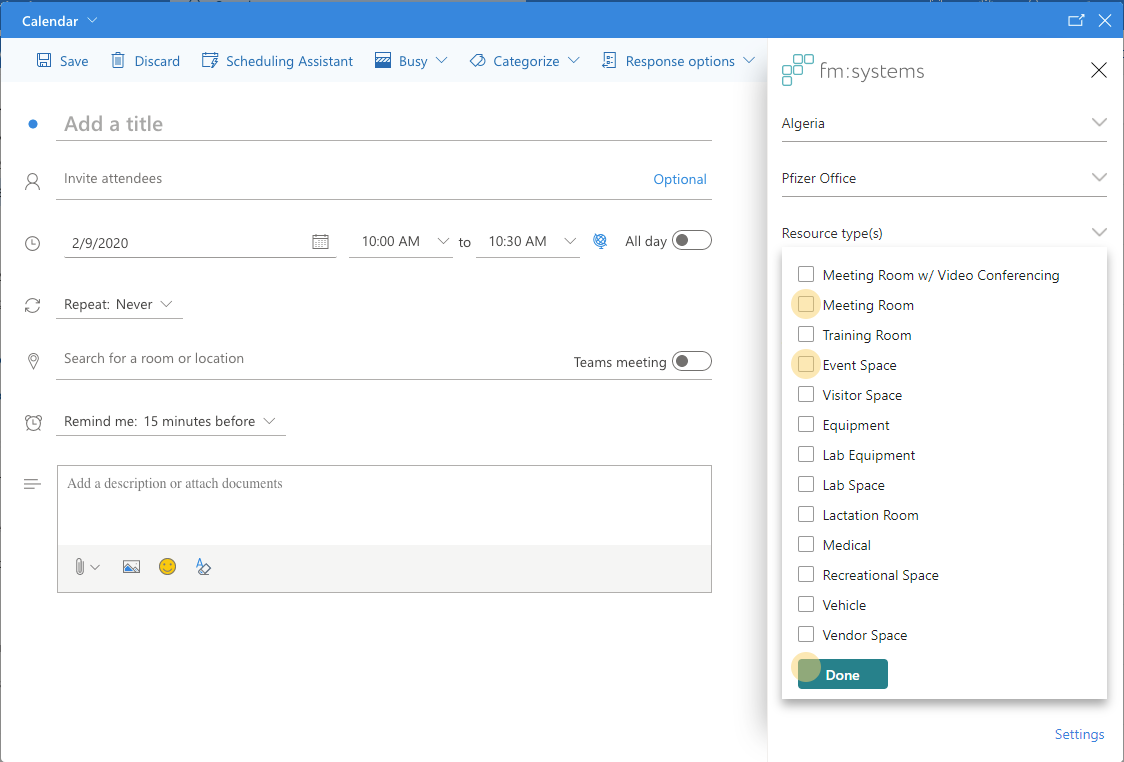Check the Training Room checkbox
1124x762 pixels.
[806, 334]
